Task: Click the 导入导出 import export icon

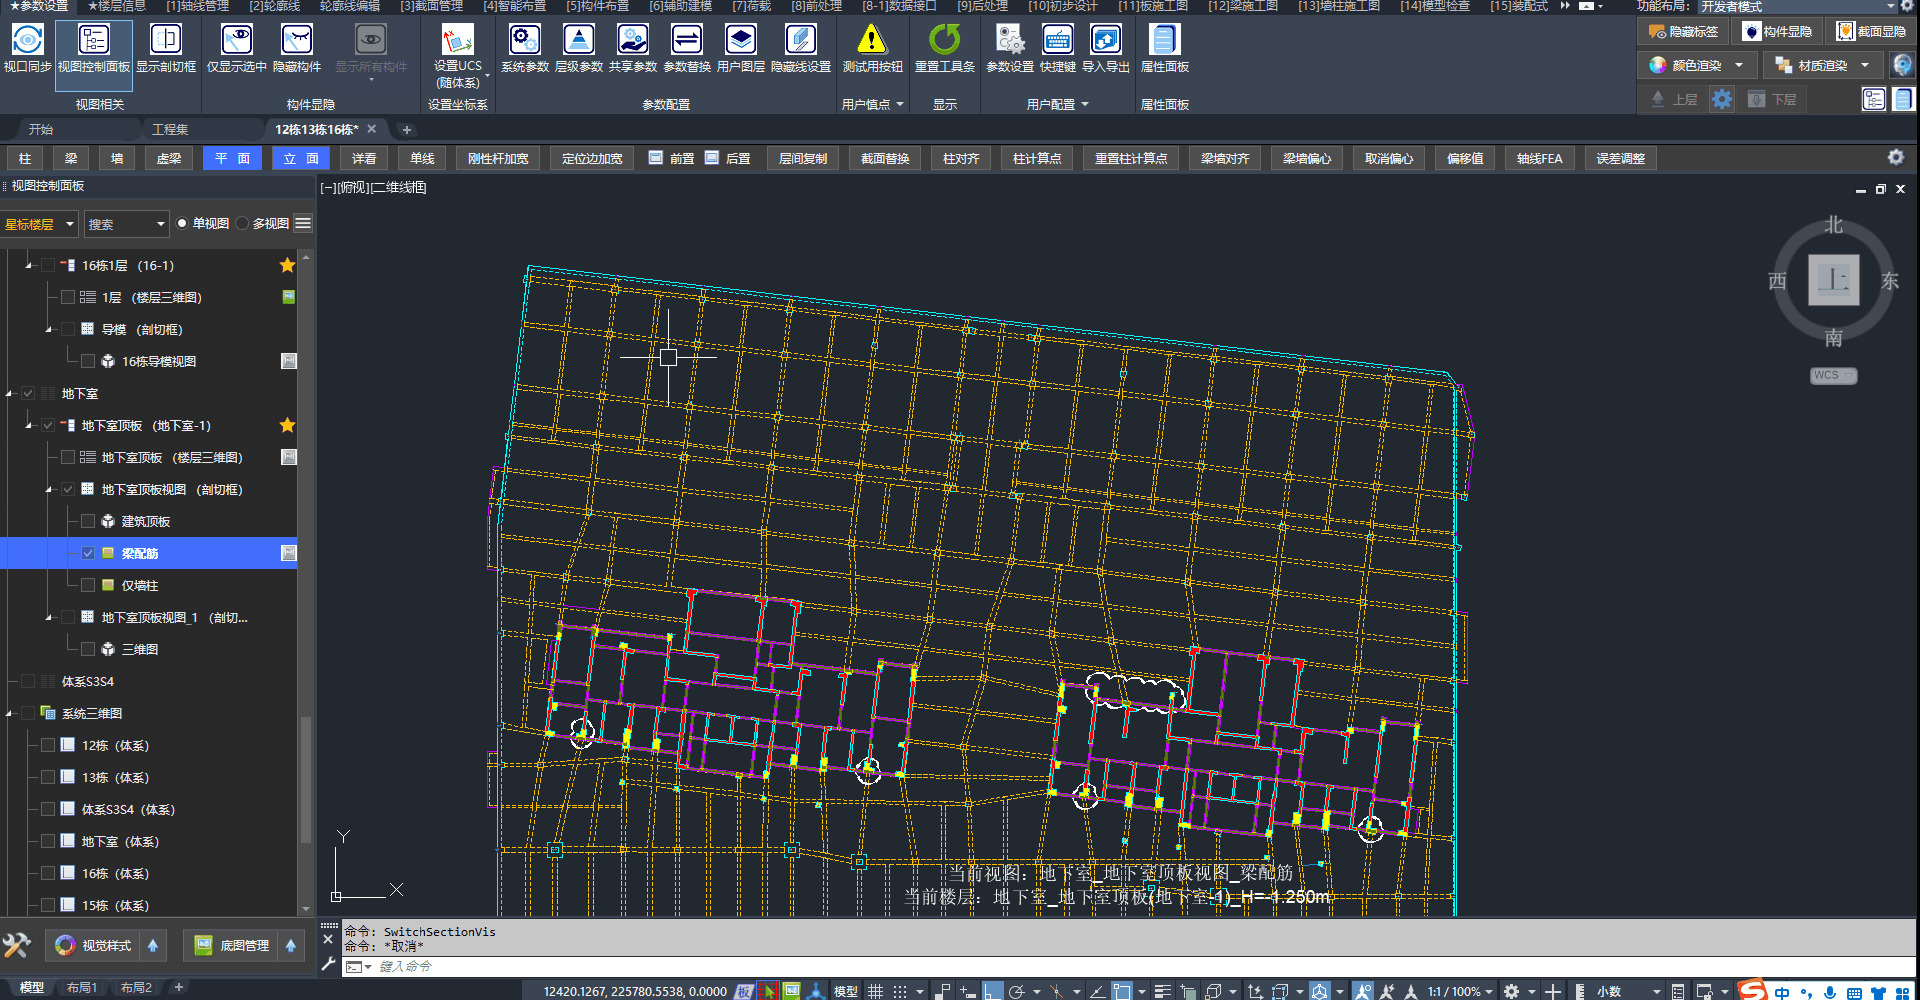Action: (1105, 41)
